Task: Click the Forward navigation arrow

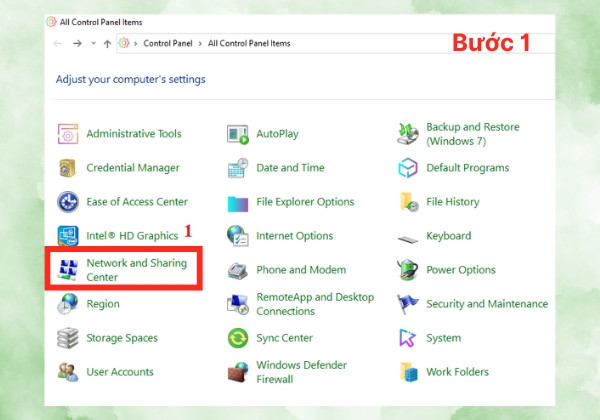Action: (x=77, y=43)
